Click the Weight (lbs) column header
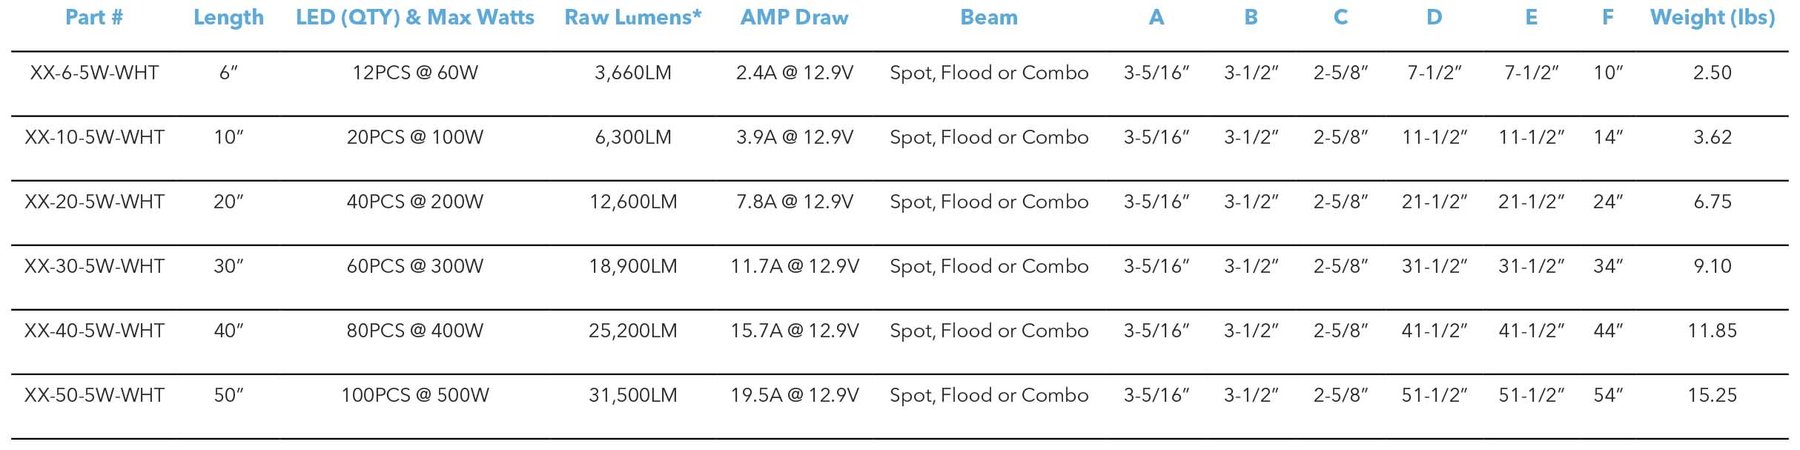1800x450 pixels. [1712, 18]
